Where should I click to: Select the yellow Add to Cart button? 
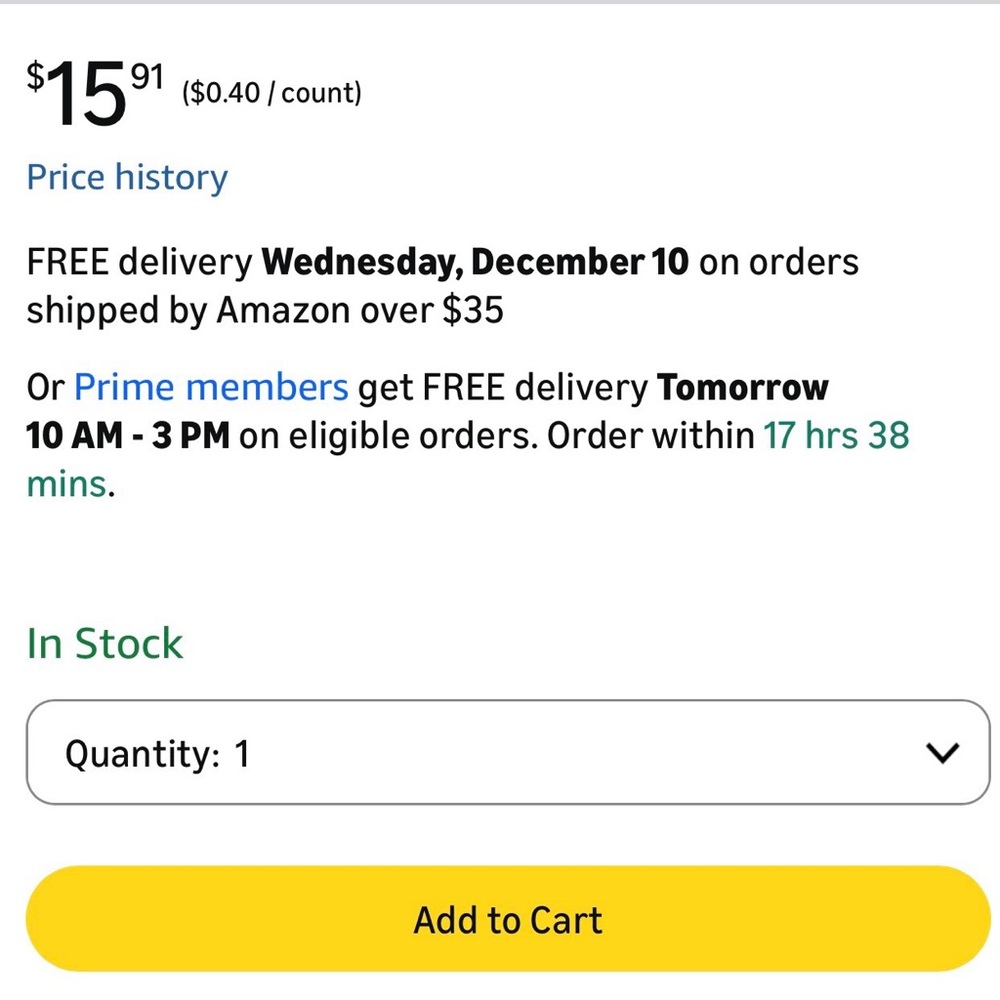(x=507, y=919)
